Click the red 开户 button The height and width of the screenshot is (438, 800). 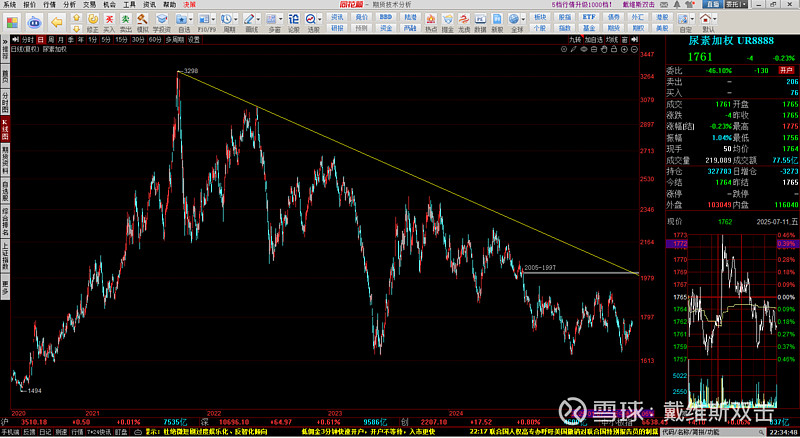(786, 70)
